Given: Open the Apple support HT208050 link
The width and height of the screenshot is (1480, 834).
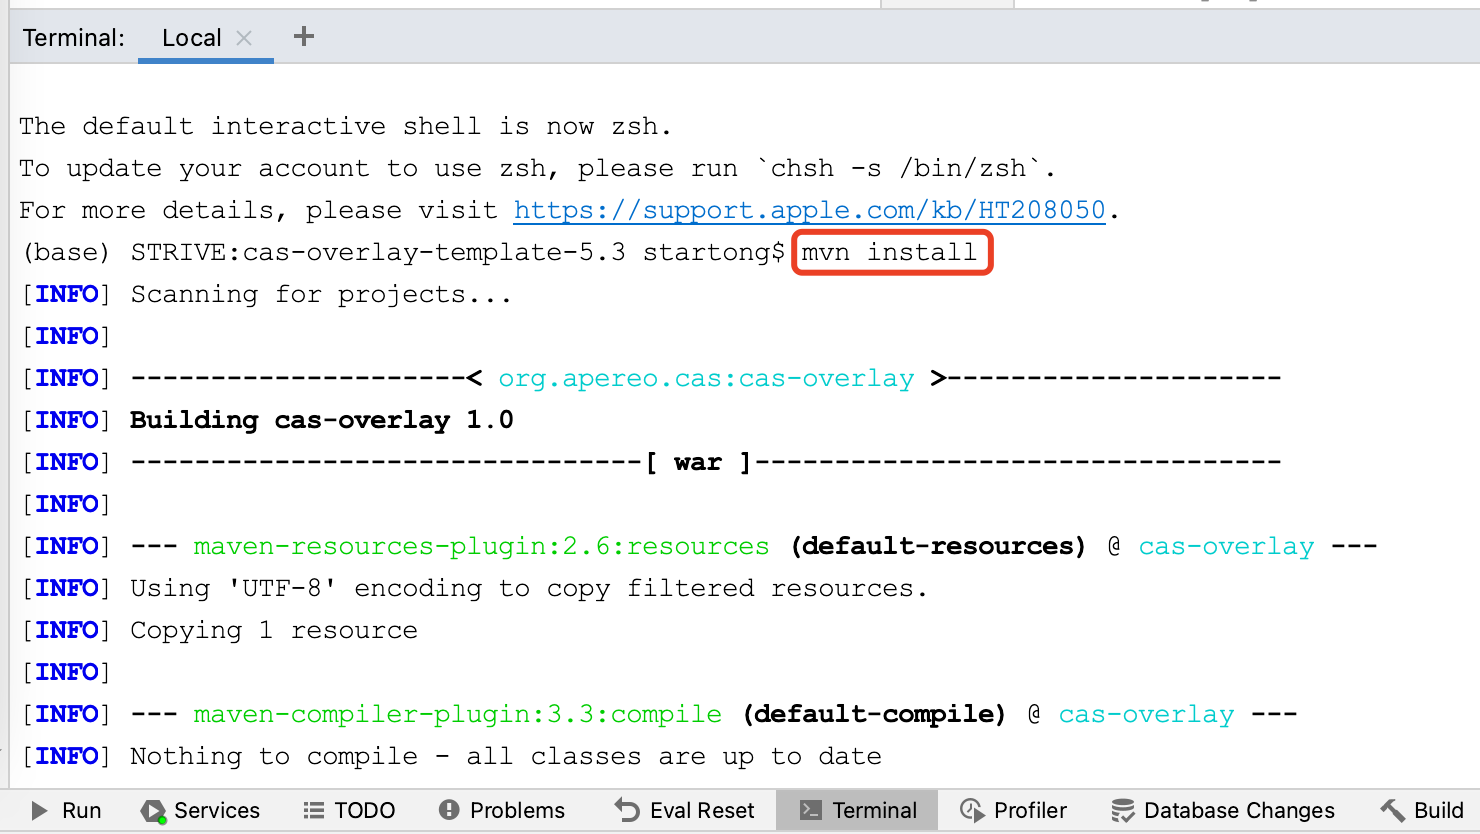Looking at the screenshot, I should [x=809, y=210].
